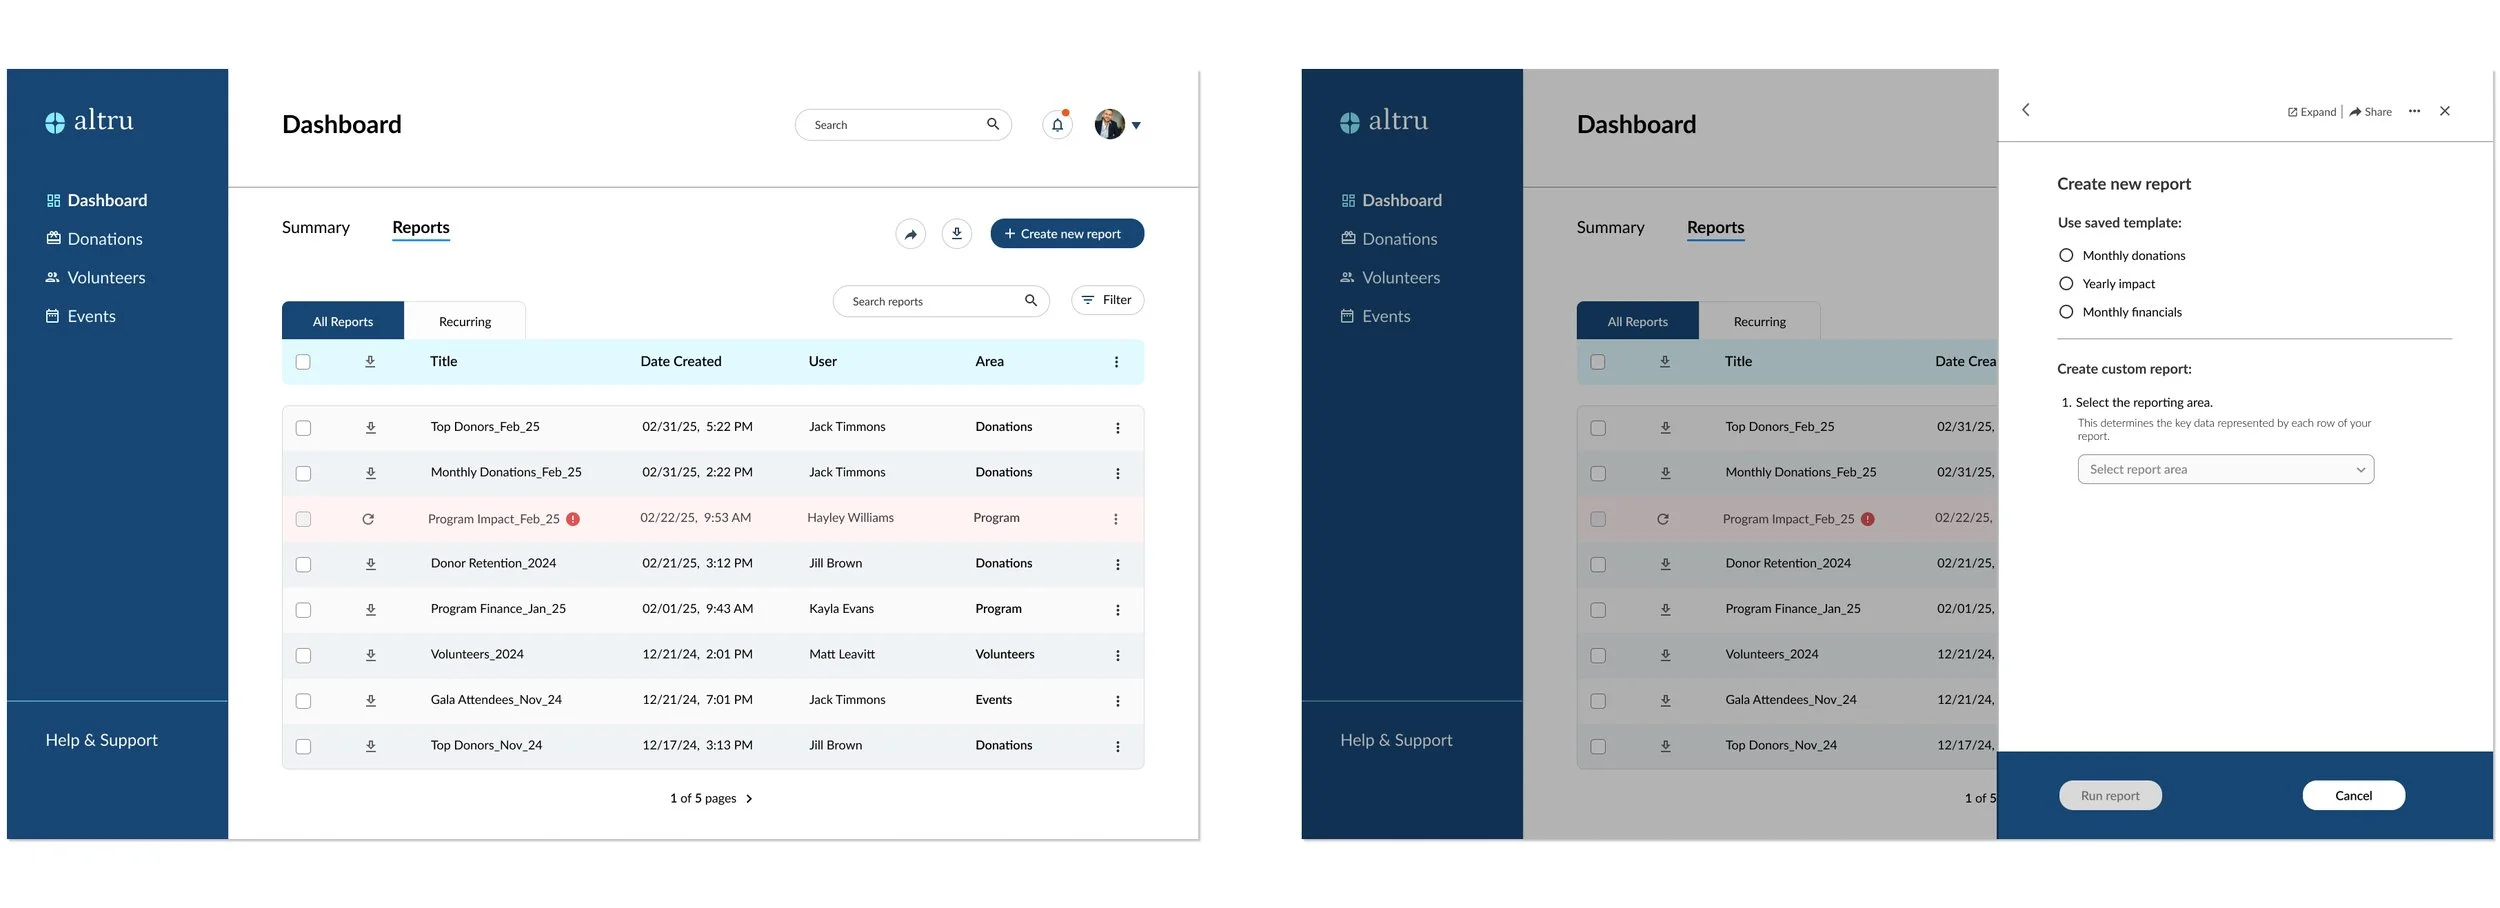Focus the top Search field in left screen
Screen dimensions: 2500x908
[x=903, y=124]
